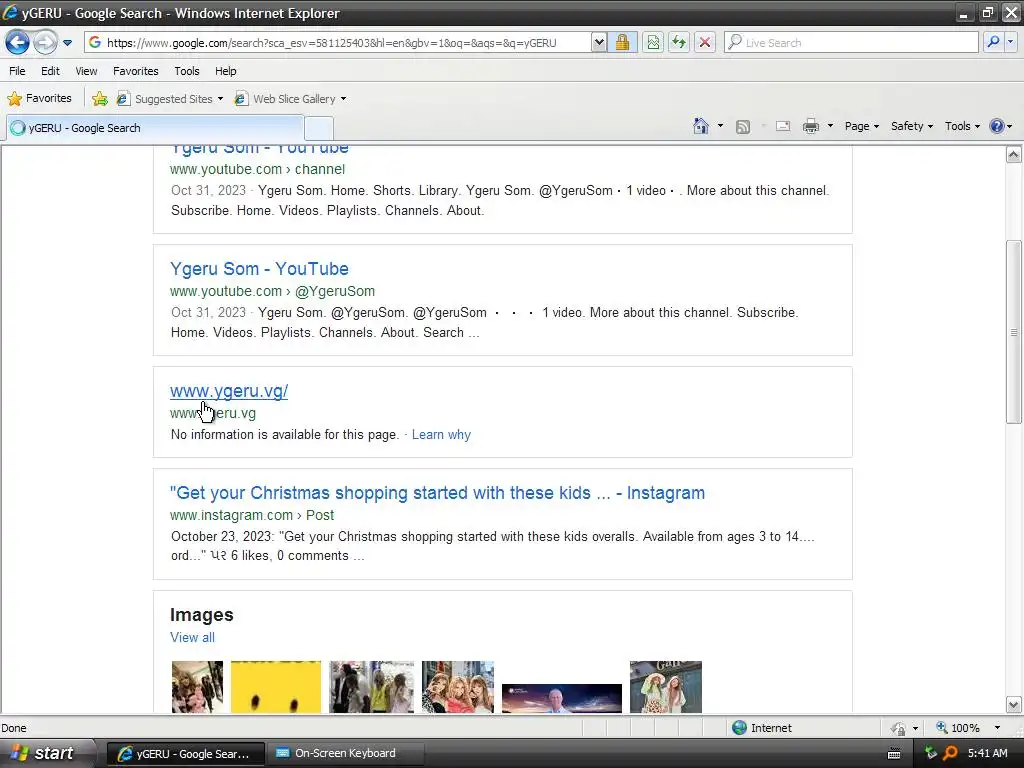
Task: Open the Page command menu
Action: (861, 126)
